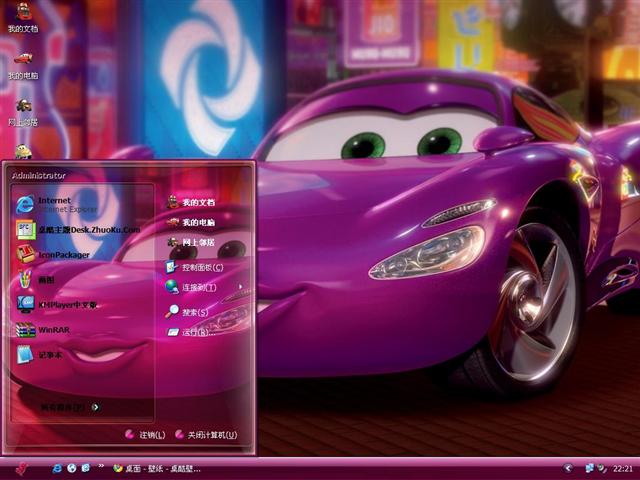Expand the 连接到(T) submenu
Viewport: 640px width, 480px height.
tap(200, 287)
